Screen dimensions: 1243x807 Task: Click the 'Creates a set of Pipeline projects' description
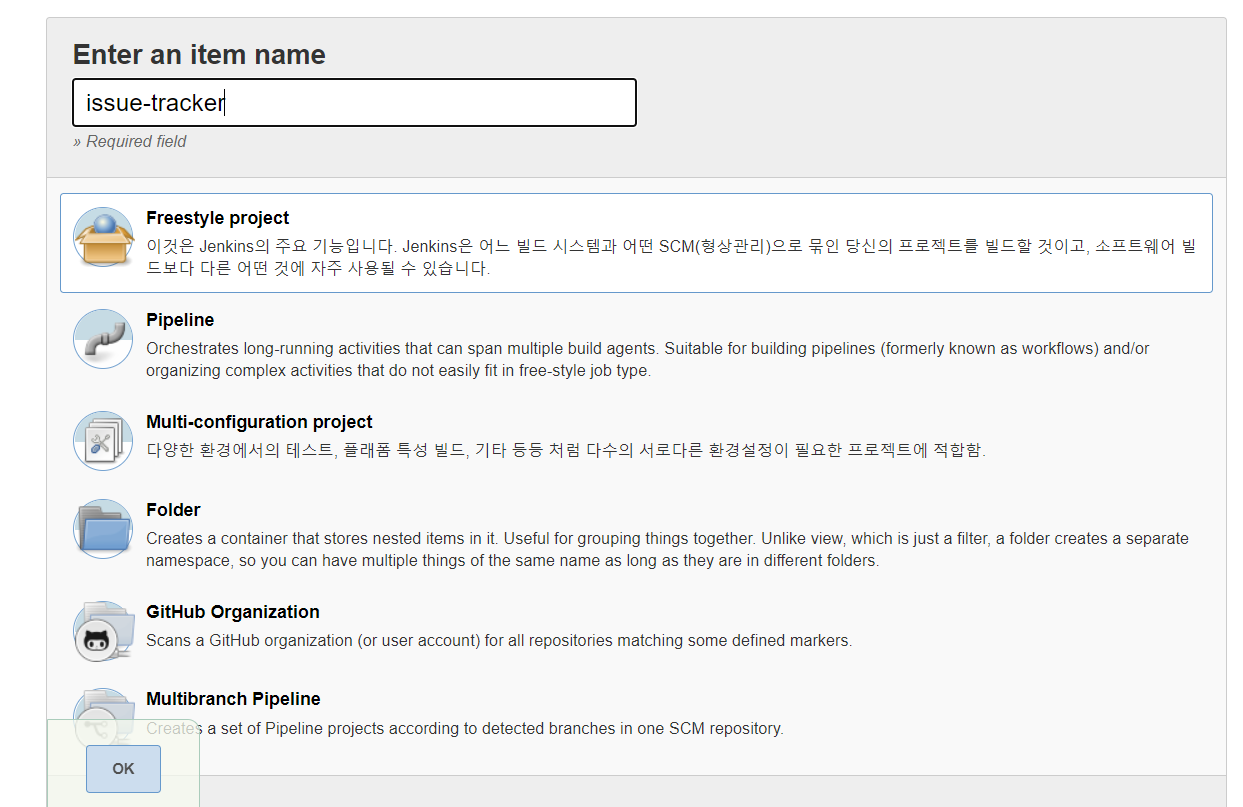[465, 728]
